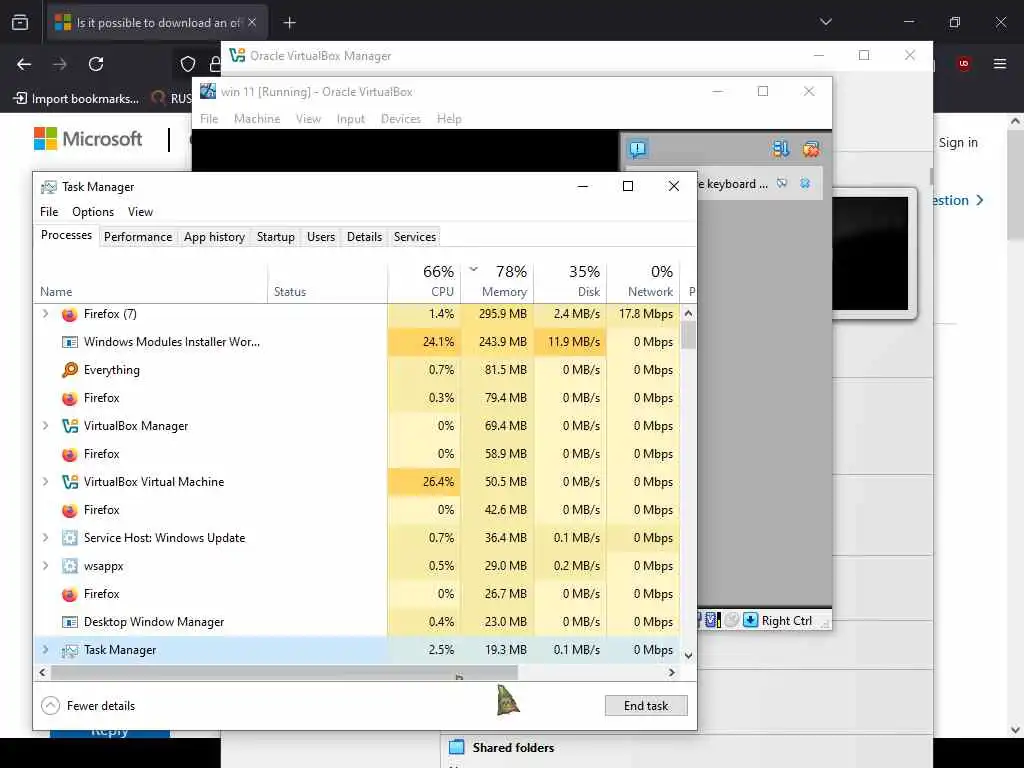This screenshot has width=1024, height=768.
Task: Select the Firefox row using 79.4 MB
Action: pos(357,398)
